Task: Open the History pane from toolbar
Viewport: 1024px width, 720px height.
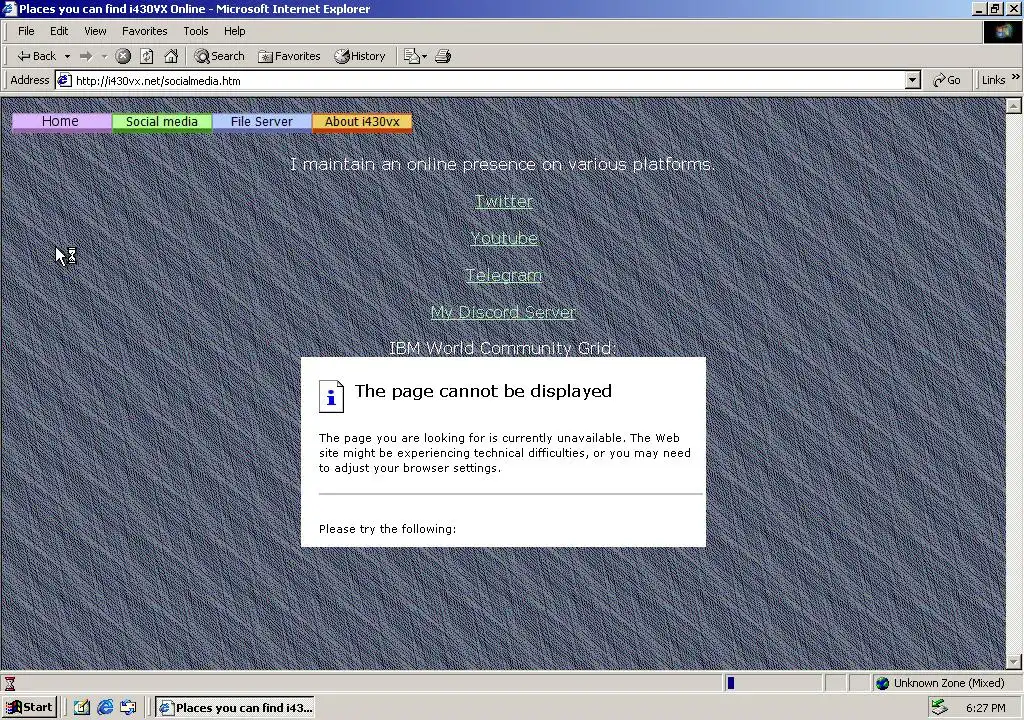Action: 360,56
